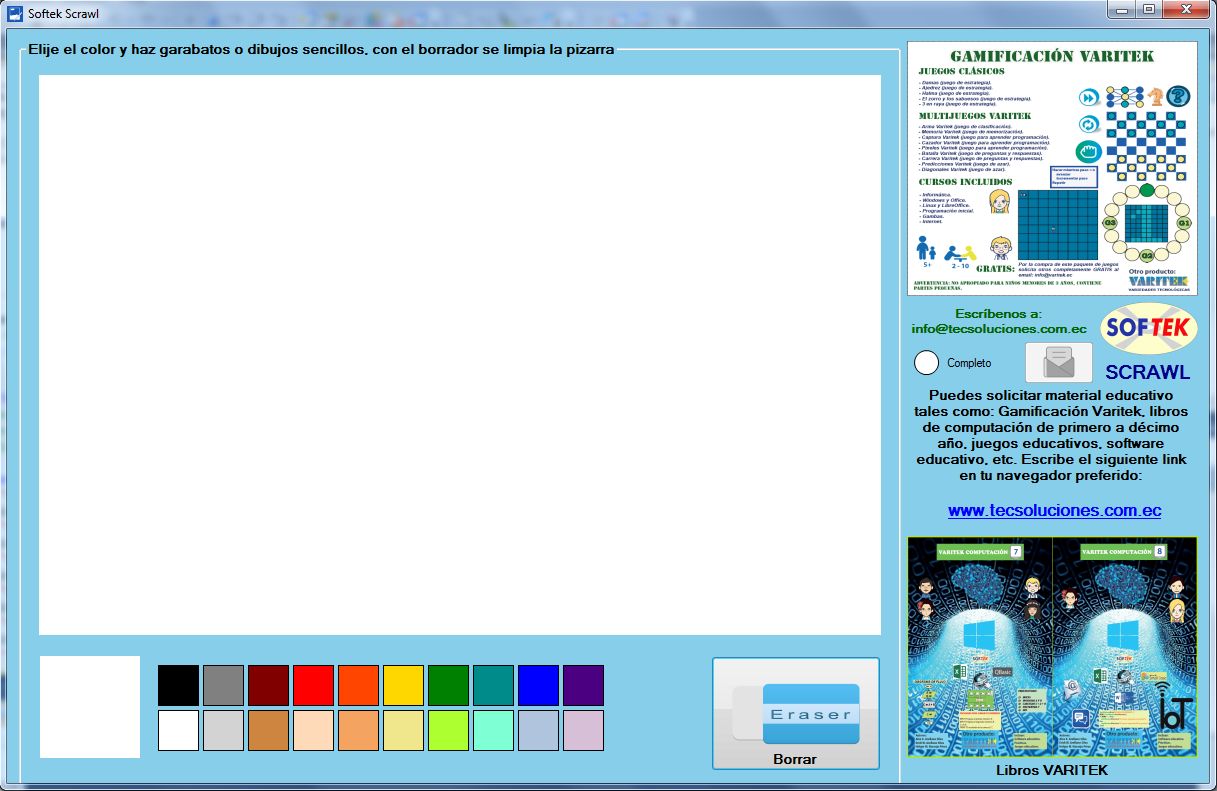This screenshot has height=791, width=1217.
Task: Pick the teal color swatch
Action: (x=494, y=685)
